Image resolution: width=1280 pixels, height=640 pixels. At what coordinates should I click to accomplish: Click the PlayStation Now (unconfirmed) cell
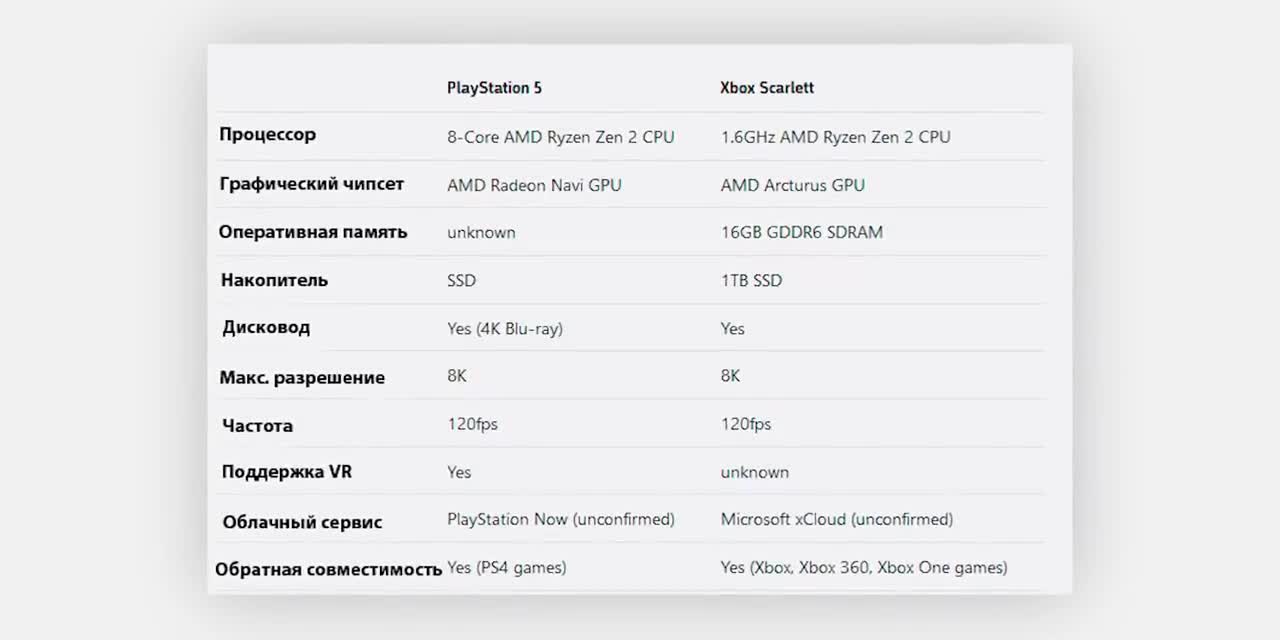point(561,520)
